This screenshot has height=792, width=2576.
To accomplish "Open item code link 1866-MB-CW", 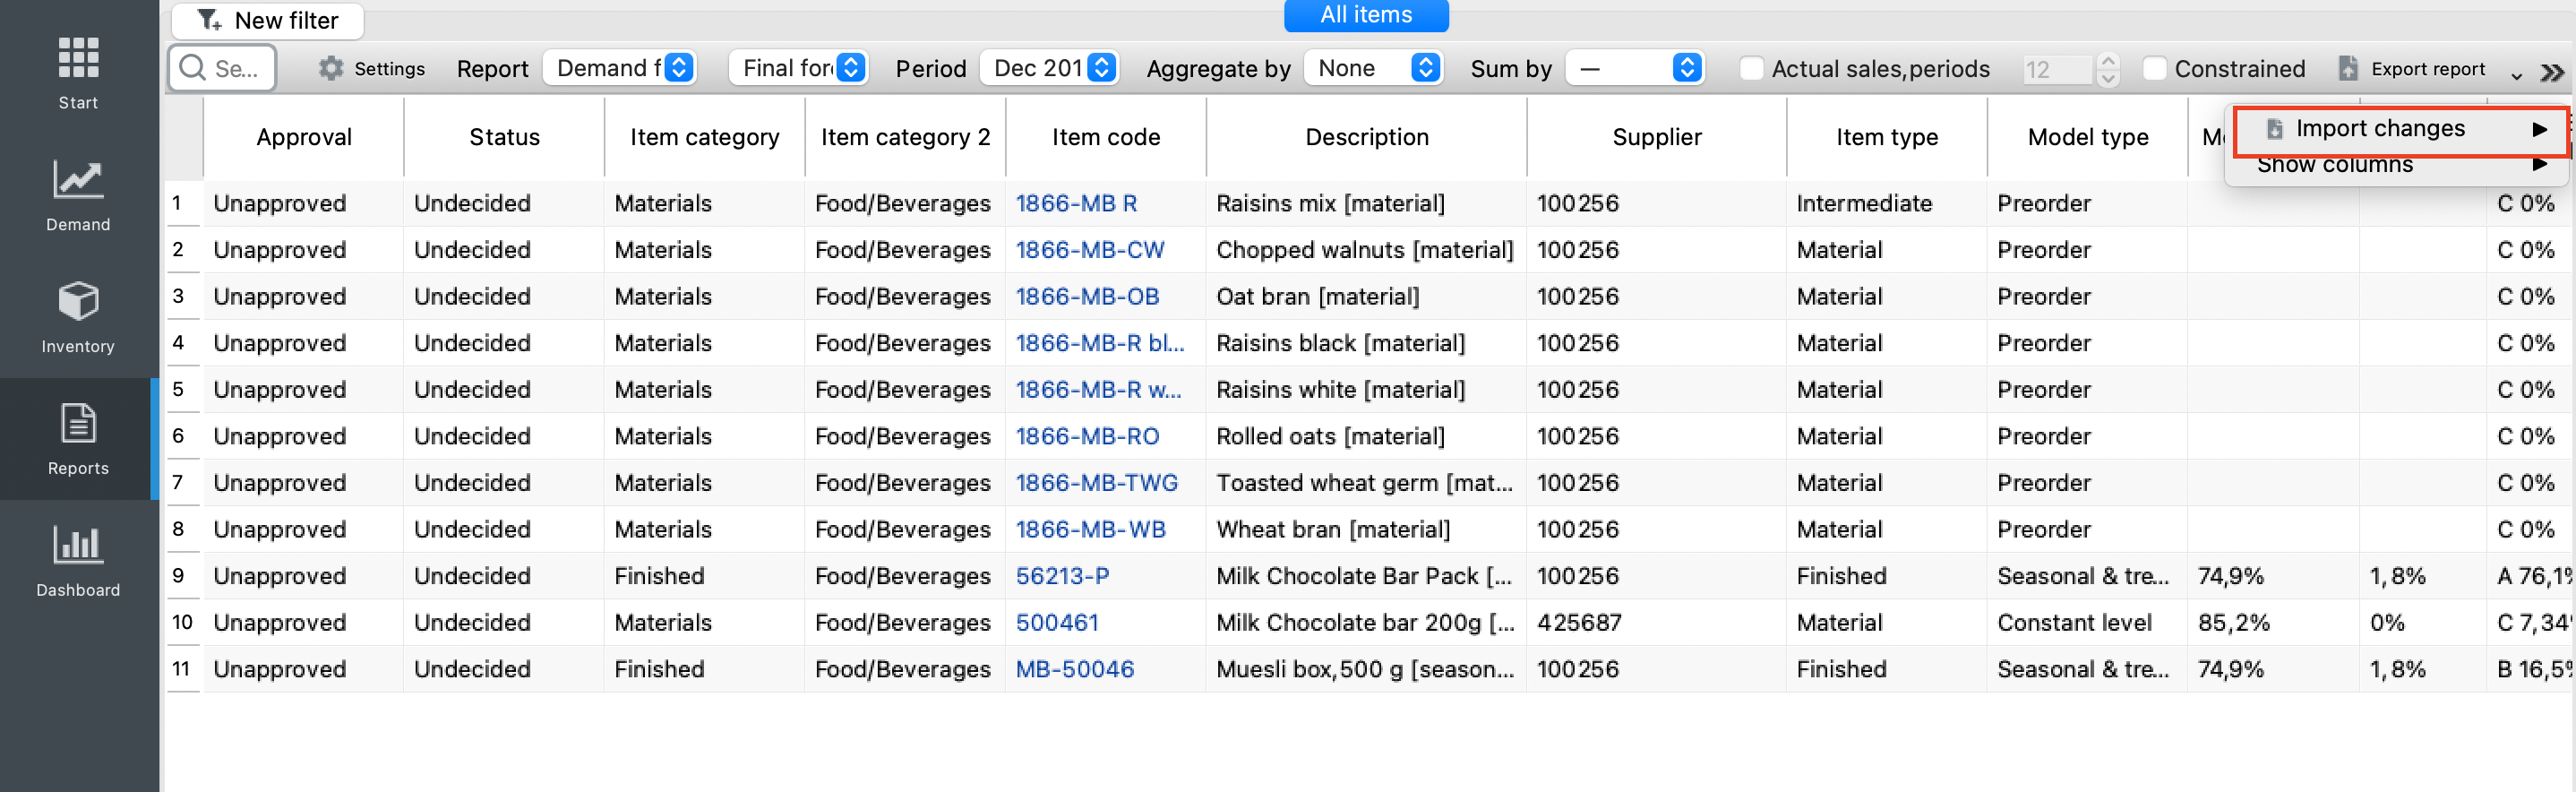I will (x=1089, y=249).
